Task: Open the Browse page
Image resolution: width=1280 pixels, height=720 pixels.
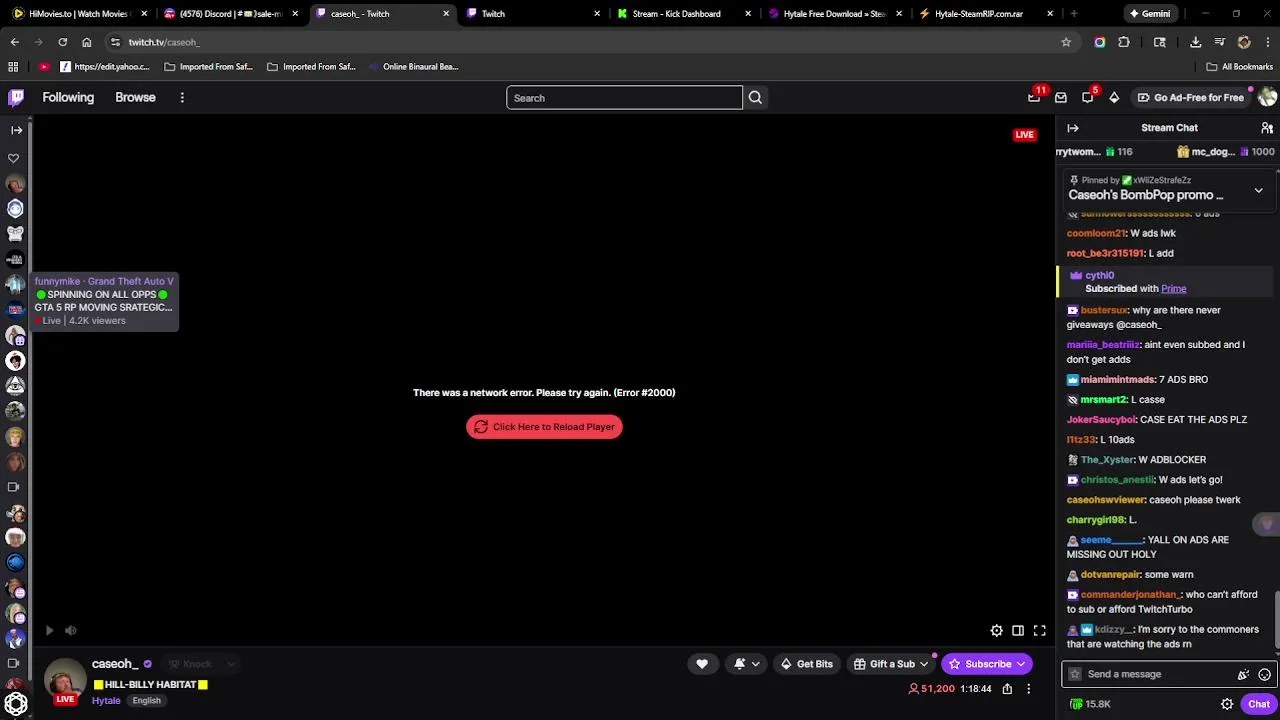Action: (x=135, y=97)
